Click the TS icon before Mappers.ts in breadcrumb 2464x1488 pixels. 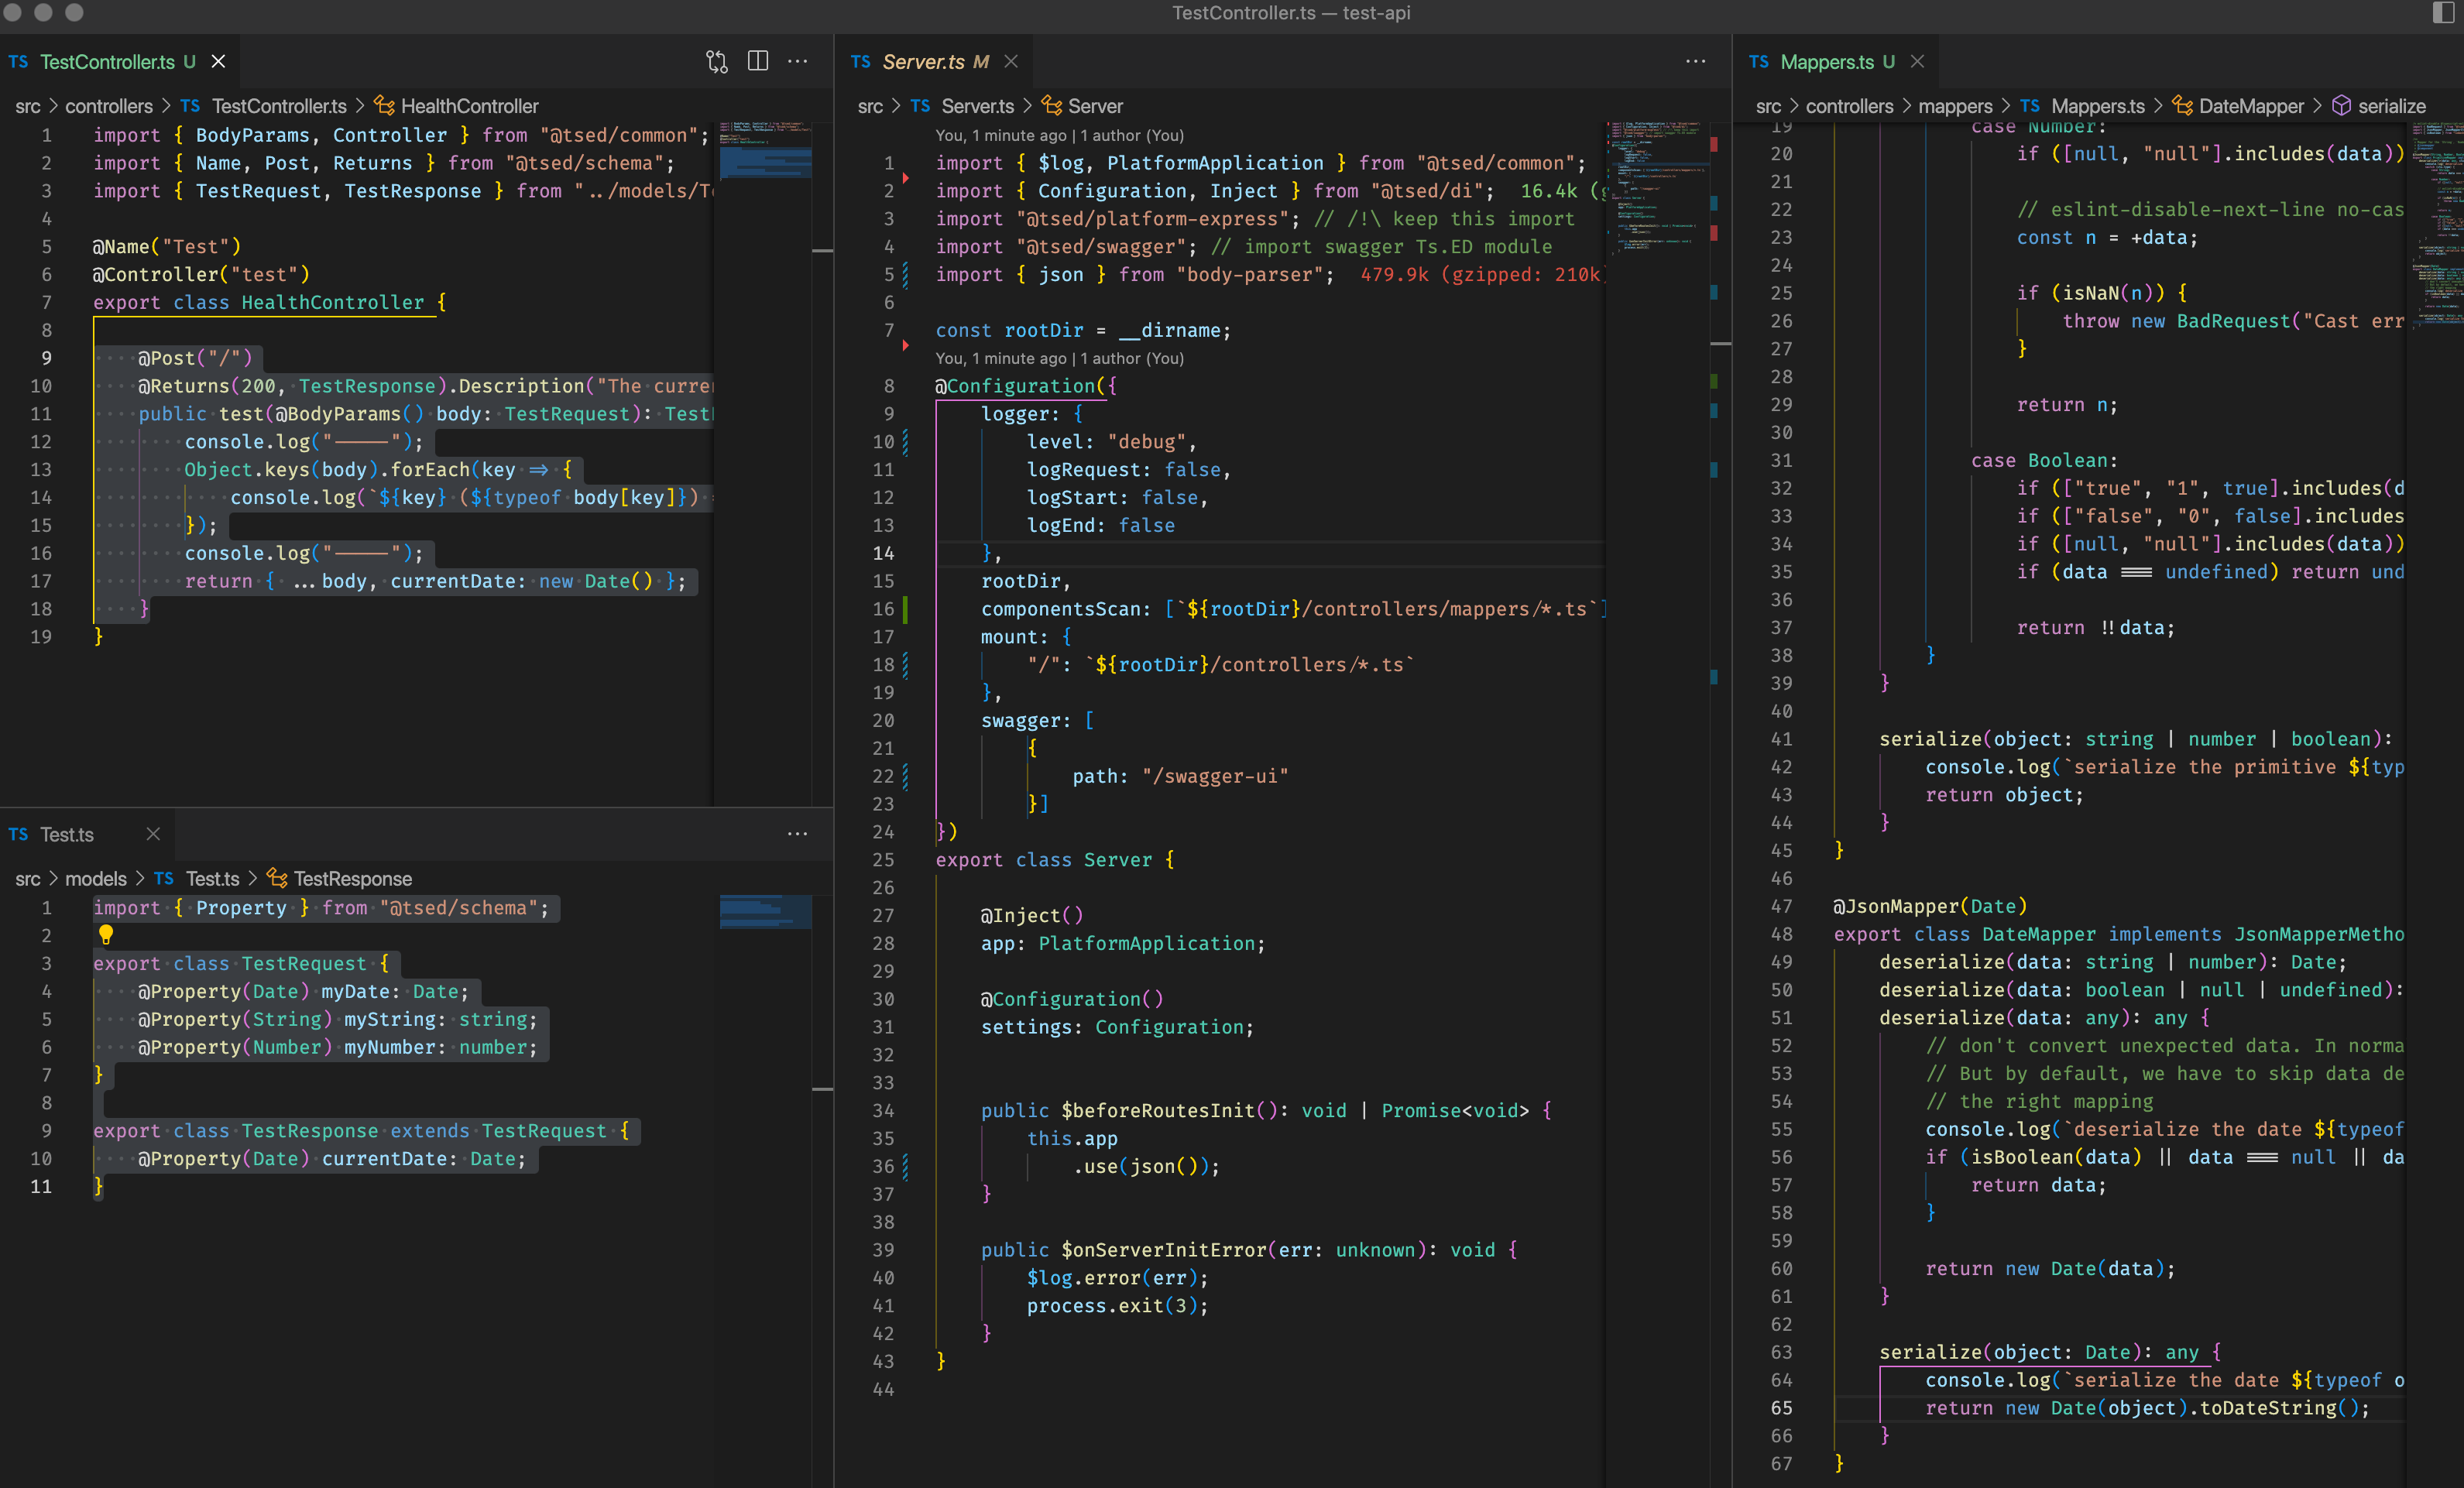tap(2029, 106)
